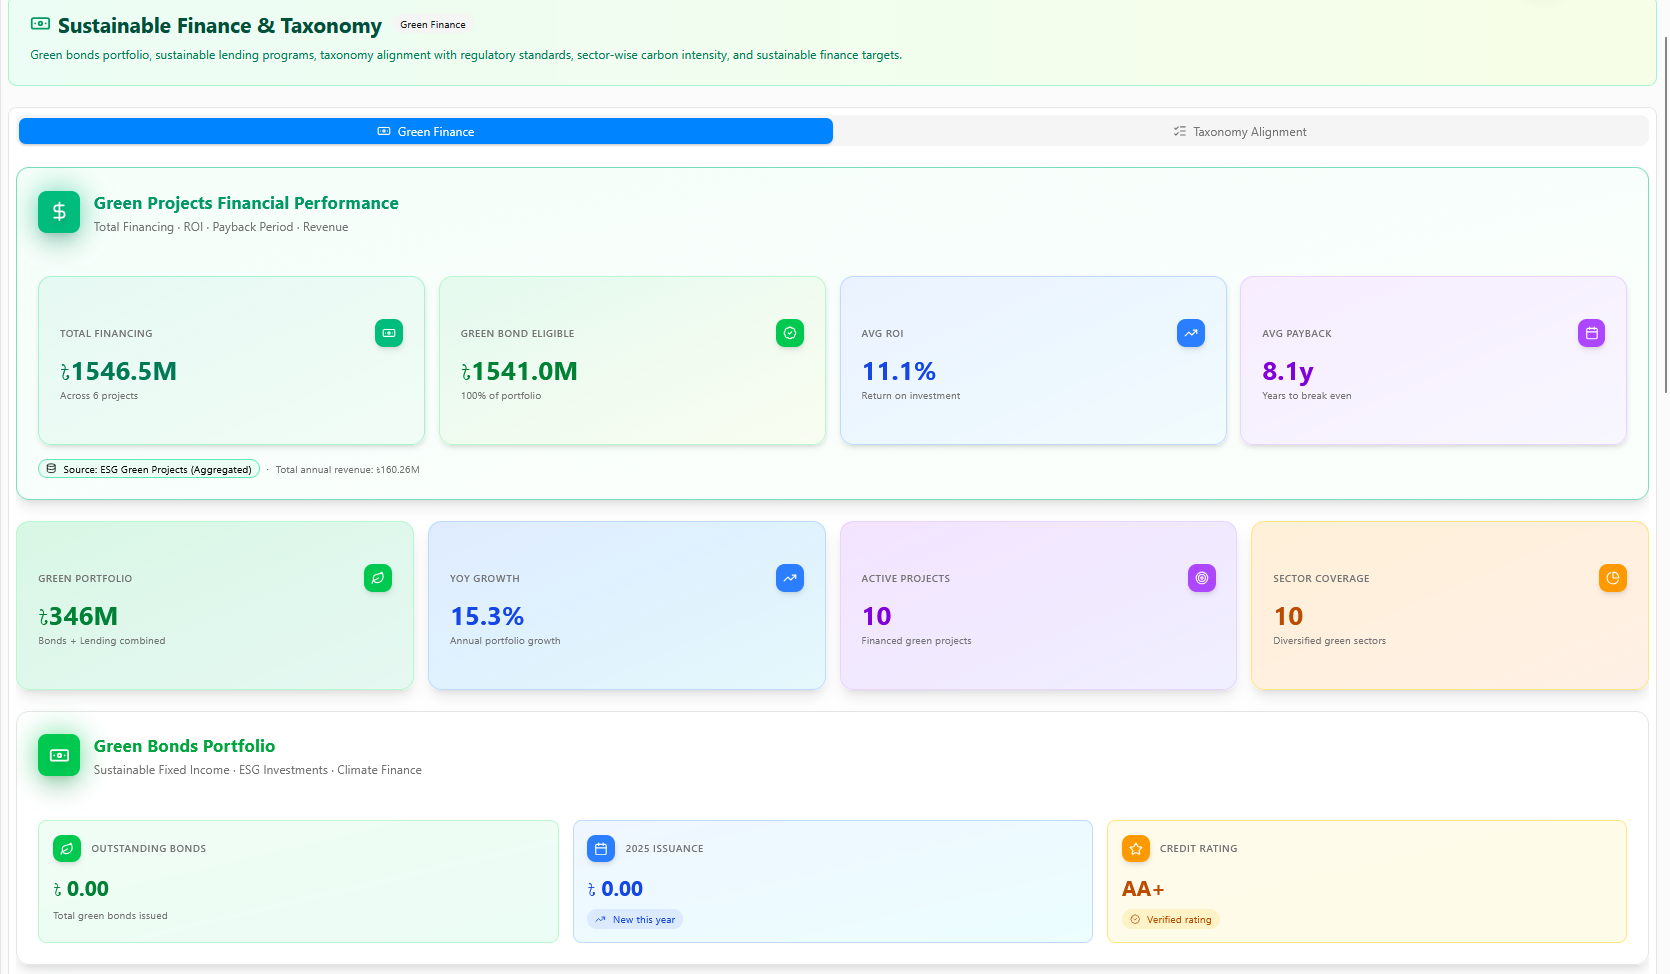This screenshot has width=1670, height=974.
Task: Click the pie chart icon in Sector Coverage card
Action: (x=1612, y=578)
